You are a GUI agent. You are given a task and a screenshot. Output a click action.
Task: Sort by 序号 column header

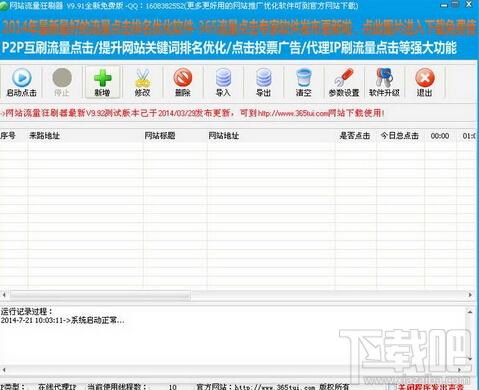pyautogui.click(x=8, y=136)
